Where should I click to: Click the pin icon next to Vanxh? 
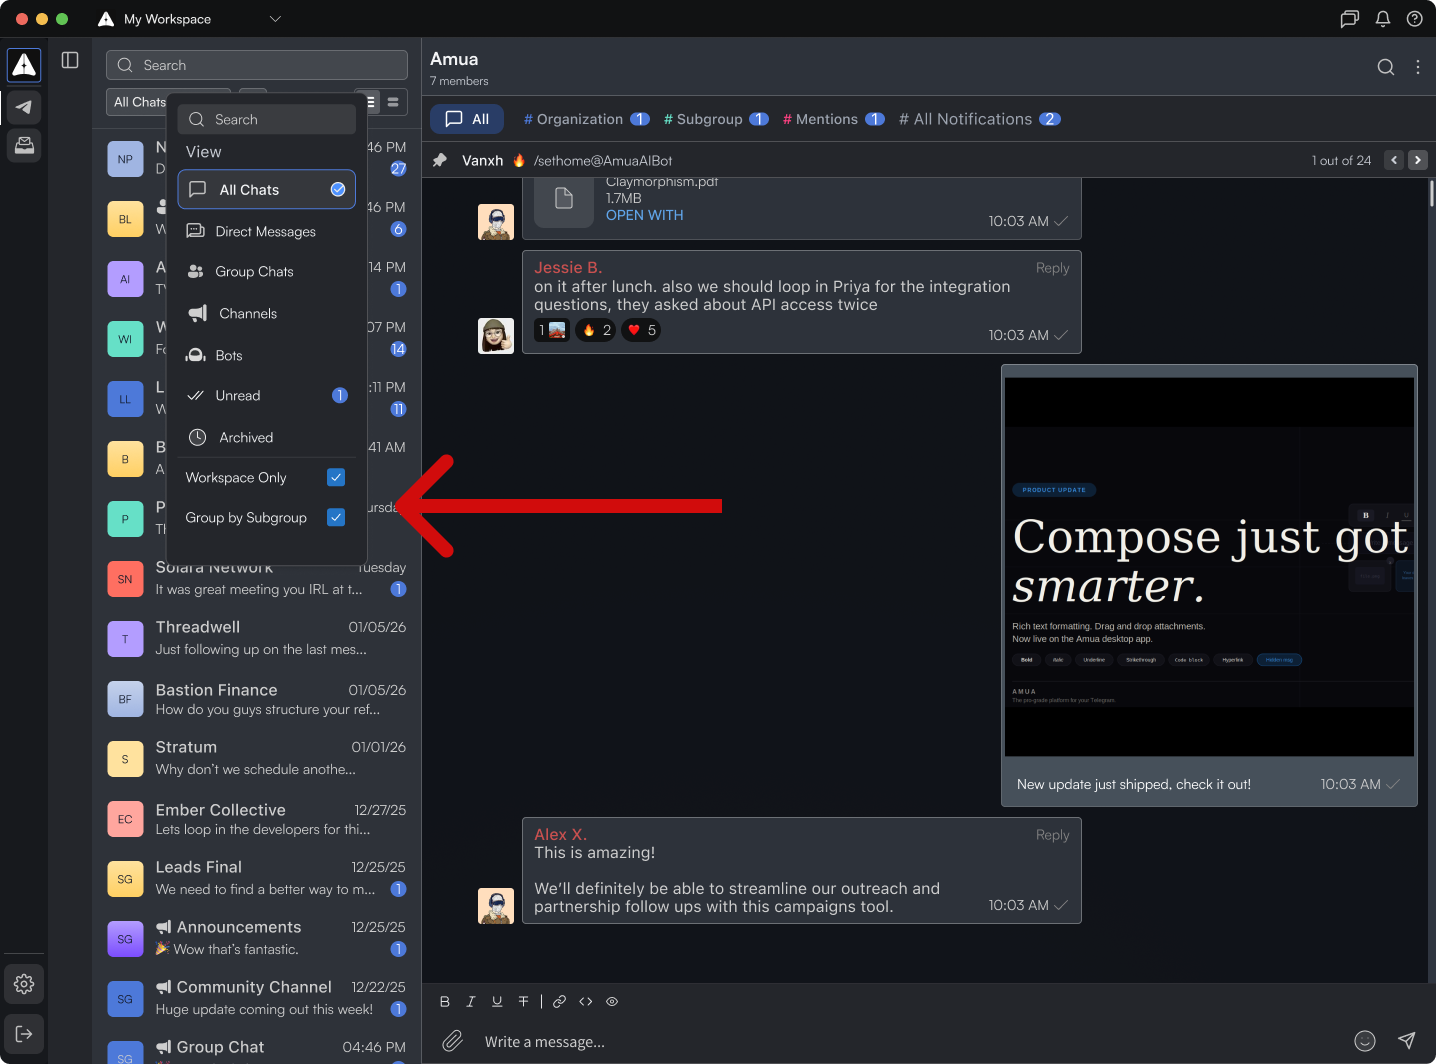(440, 160)
